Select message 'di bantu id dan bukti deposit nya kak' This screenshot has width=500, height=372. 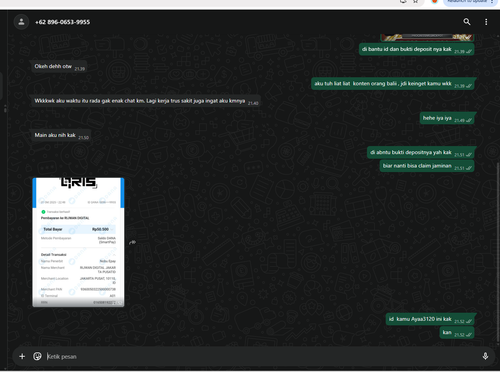click(x=417, y=49)
